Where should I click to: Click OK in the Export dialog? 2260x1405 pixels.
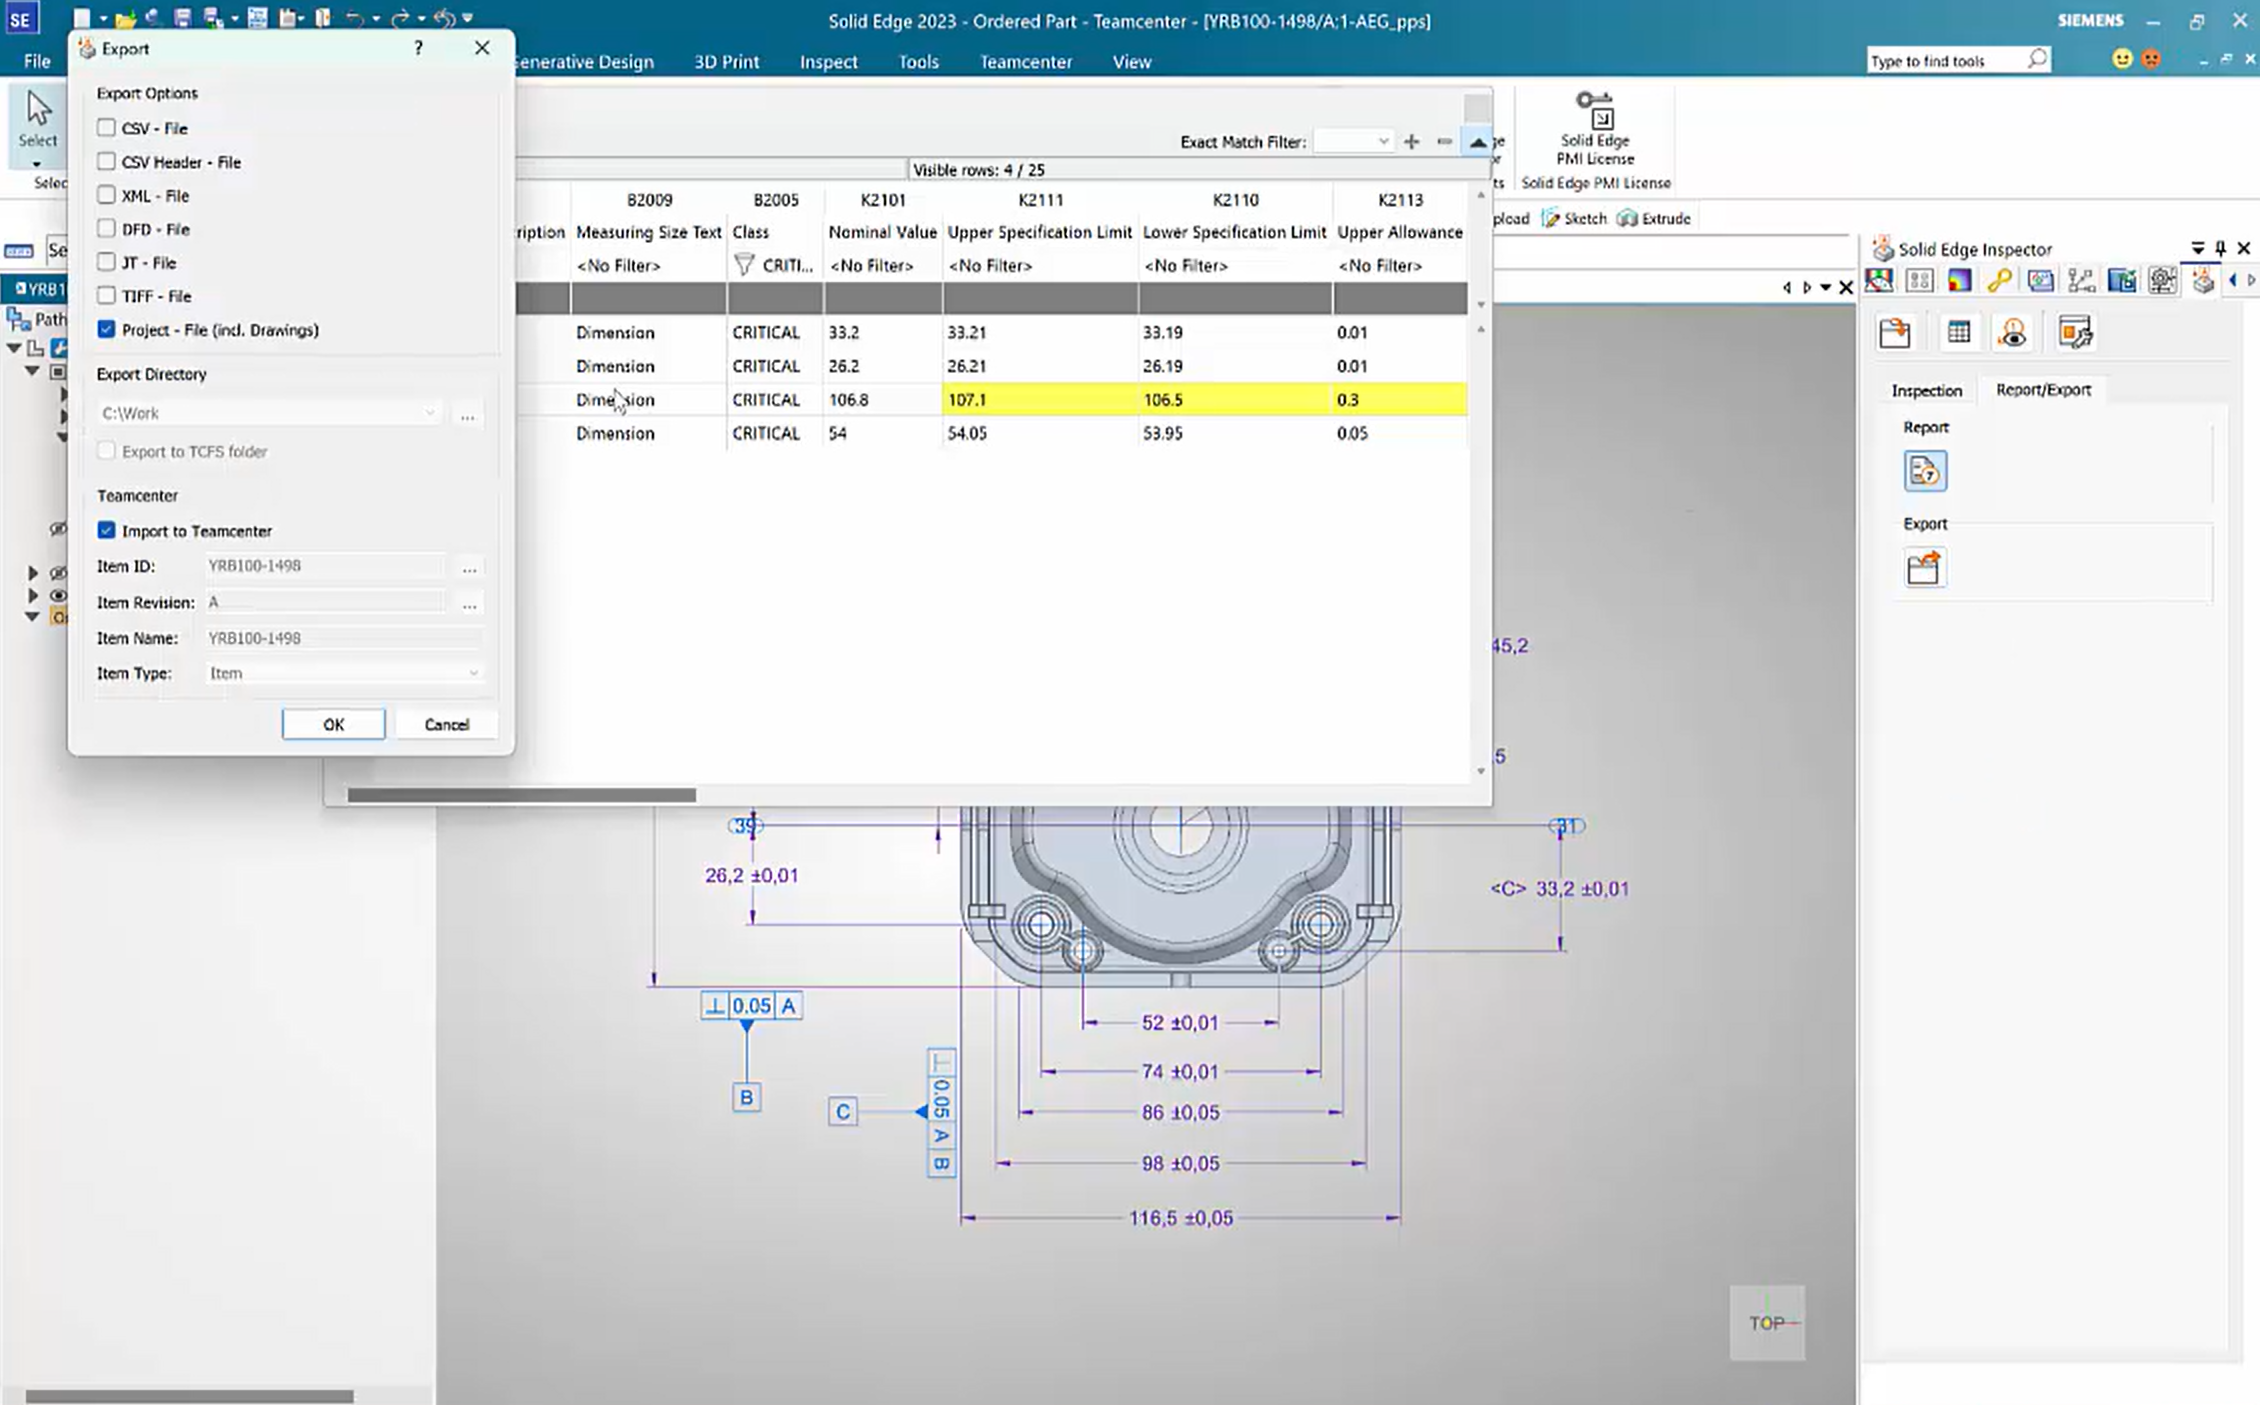tap(333, 724)
